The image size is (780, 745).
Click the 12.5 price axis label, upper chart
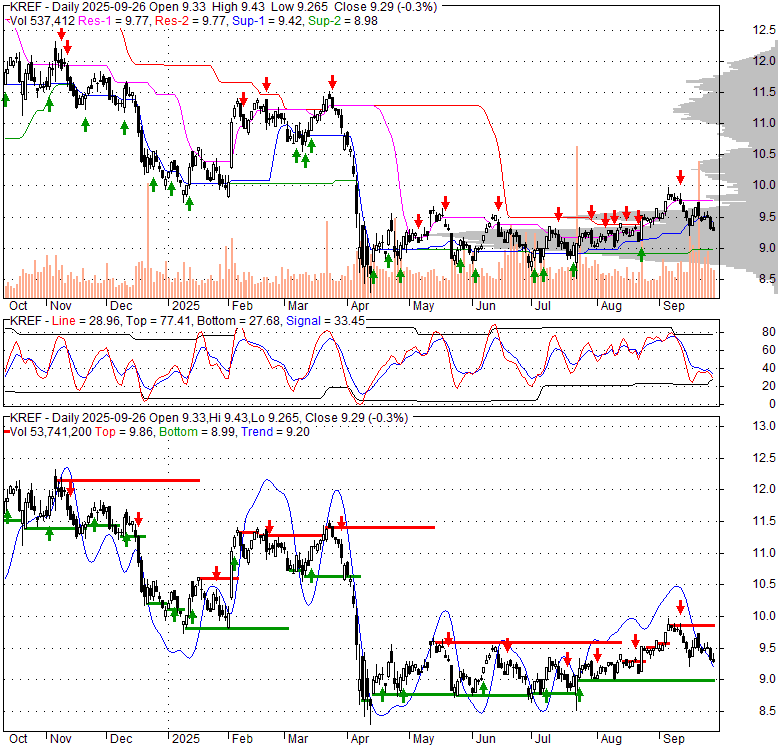pyautogui.click(x=764, y=30)
